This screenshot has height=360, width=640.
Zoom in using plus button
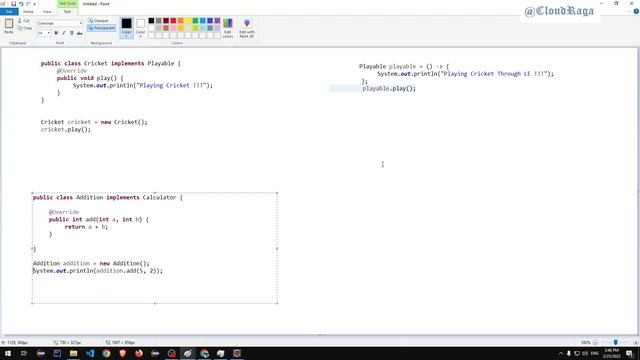tap(636, 342)
